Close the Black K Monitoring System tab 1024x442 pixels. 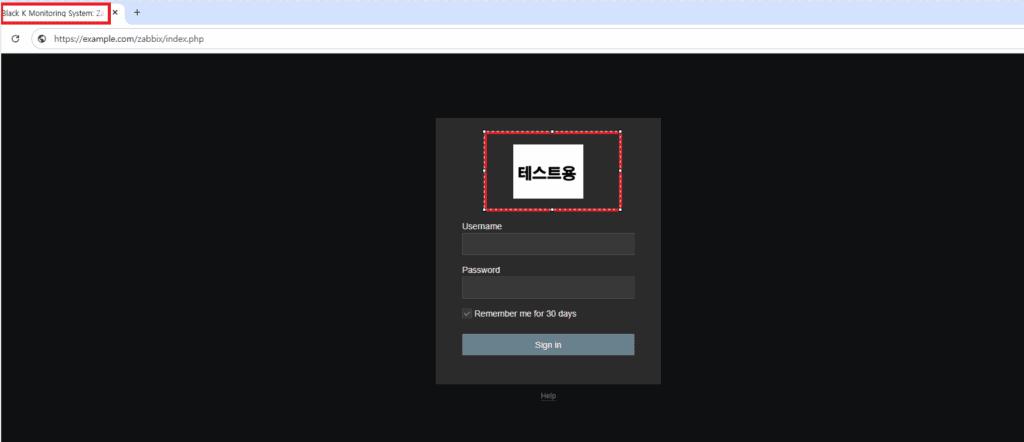point(115,12)
